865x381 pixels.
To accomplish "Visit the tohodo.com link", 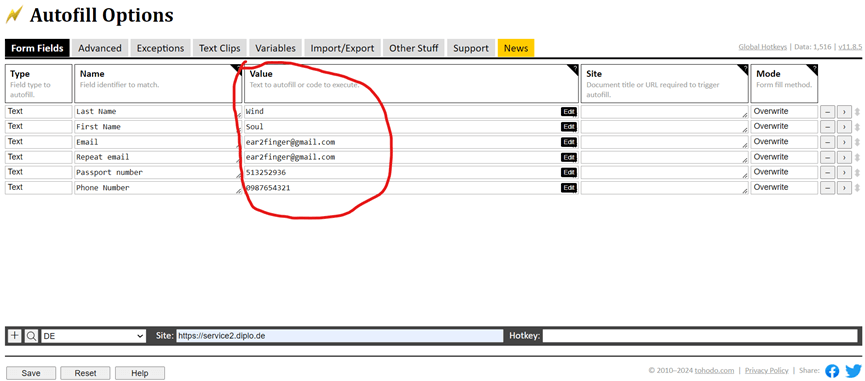I will click(714, 371).
